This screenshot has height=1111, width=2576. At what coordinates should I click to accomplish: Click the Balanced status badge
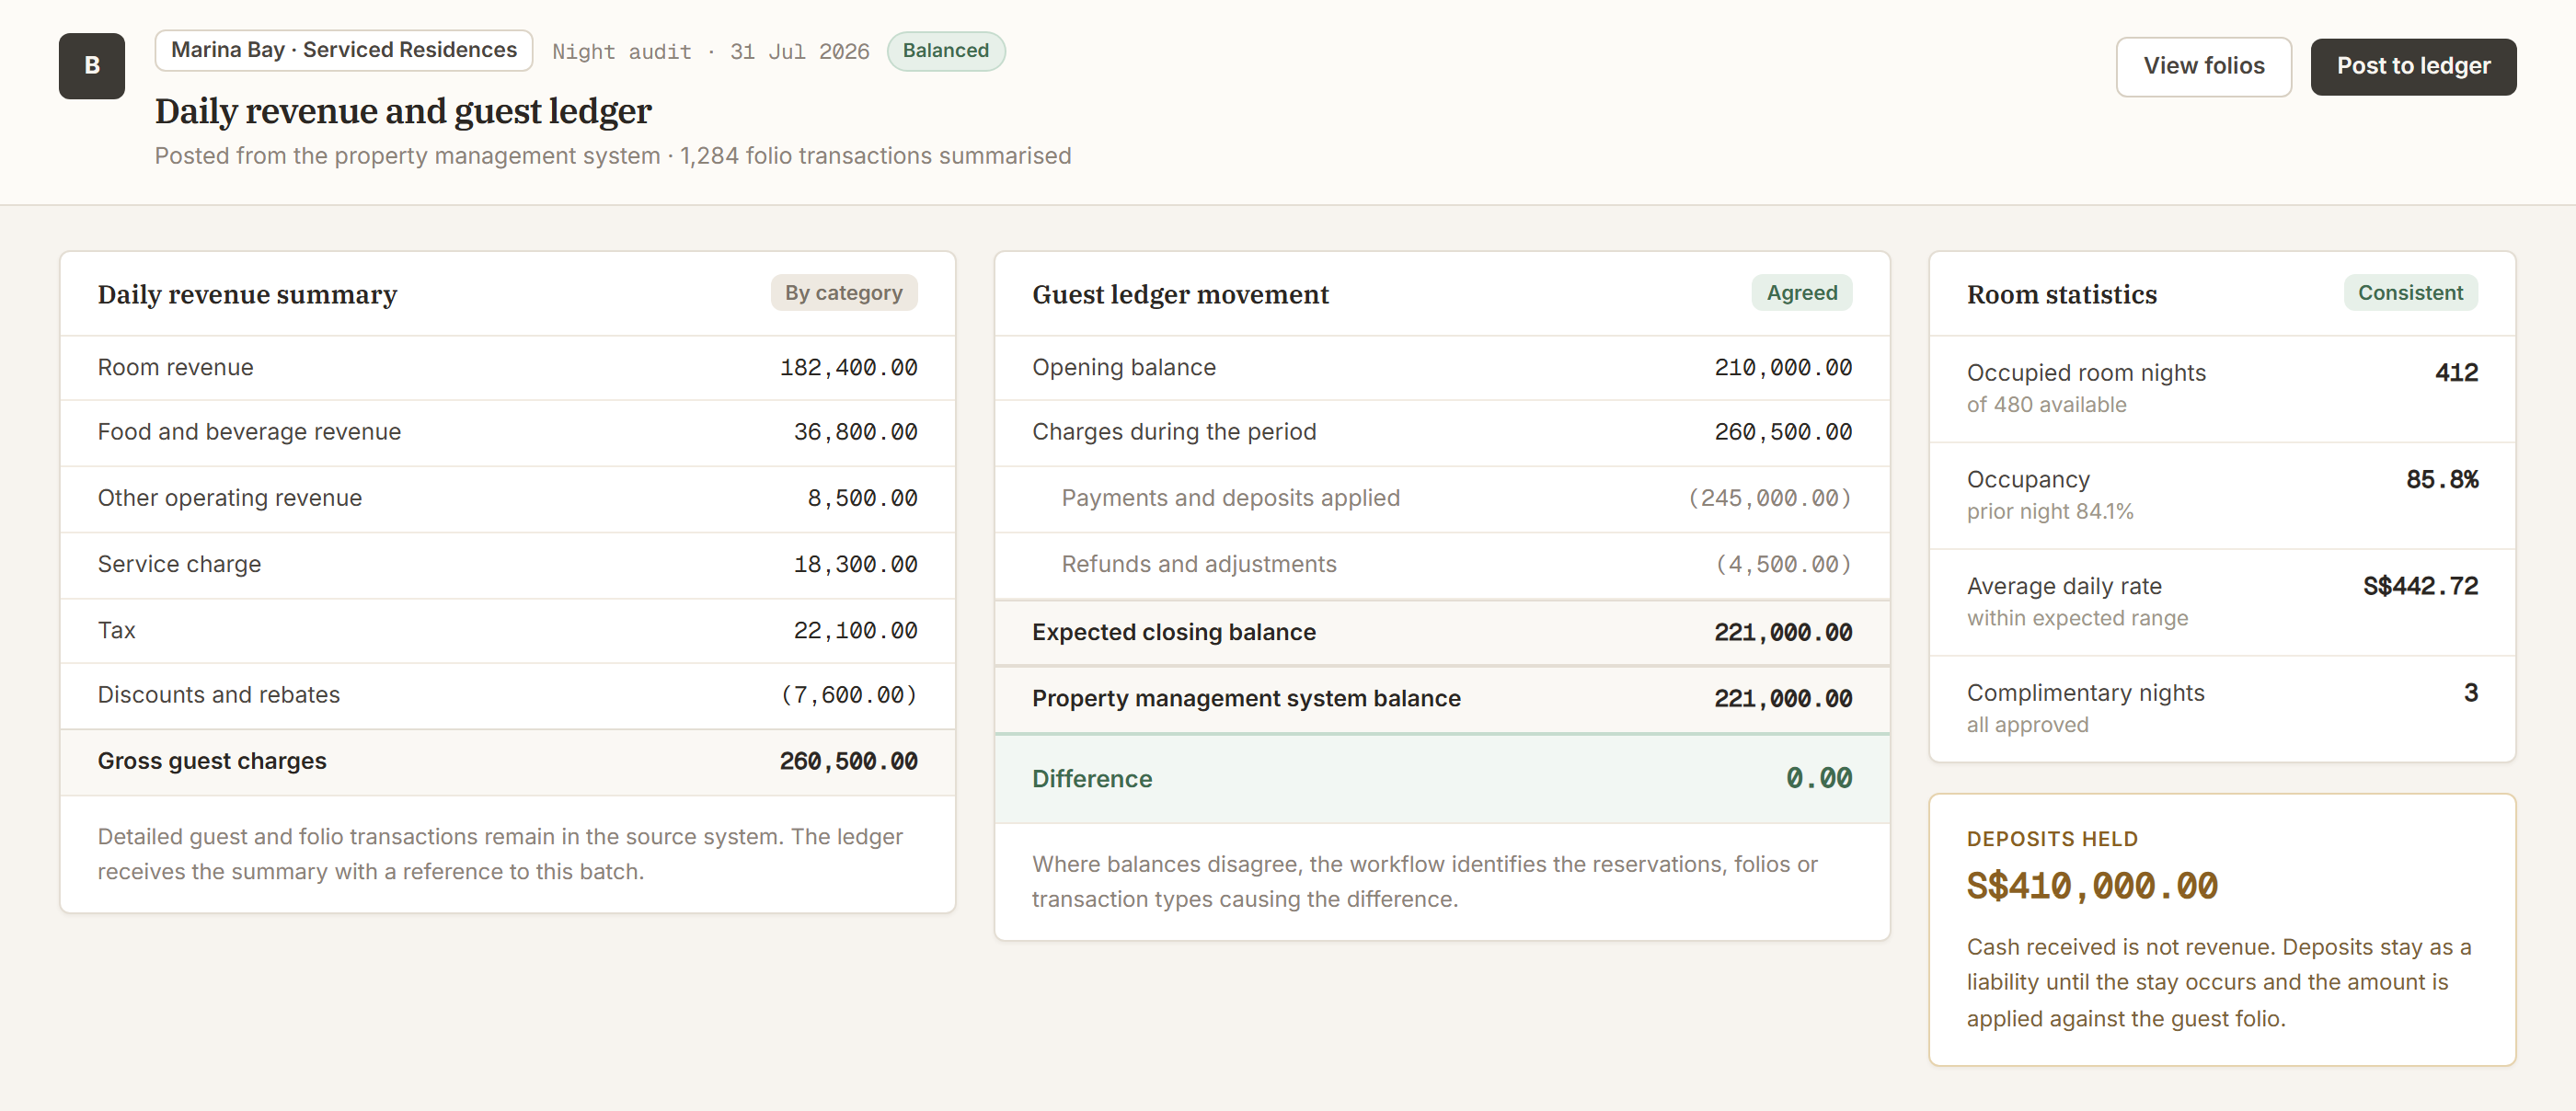(945, 51)
